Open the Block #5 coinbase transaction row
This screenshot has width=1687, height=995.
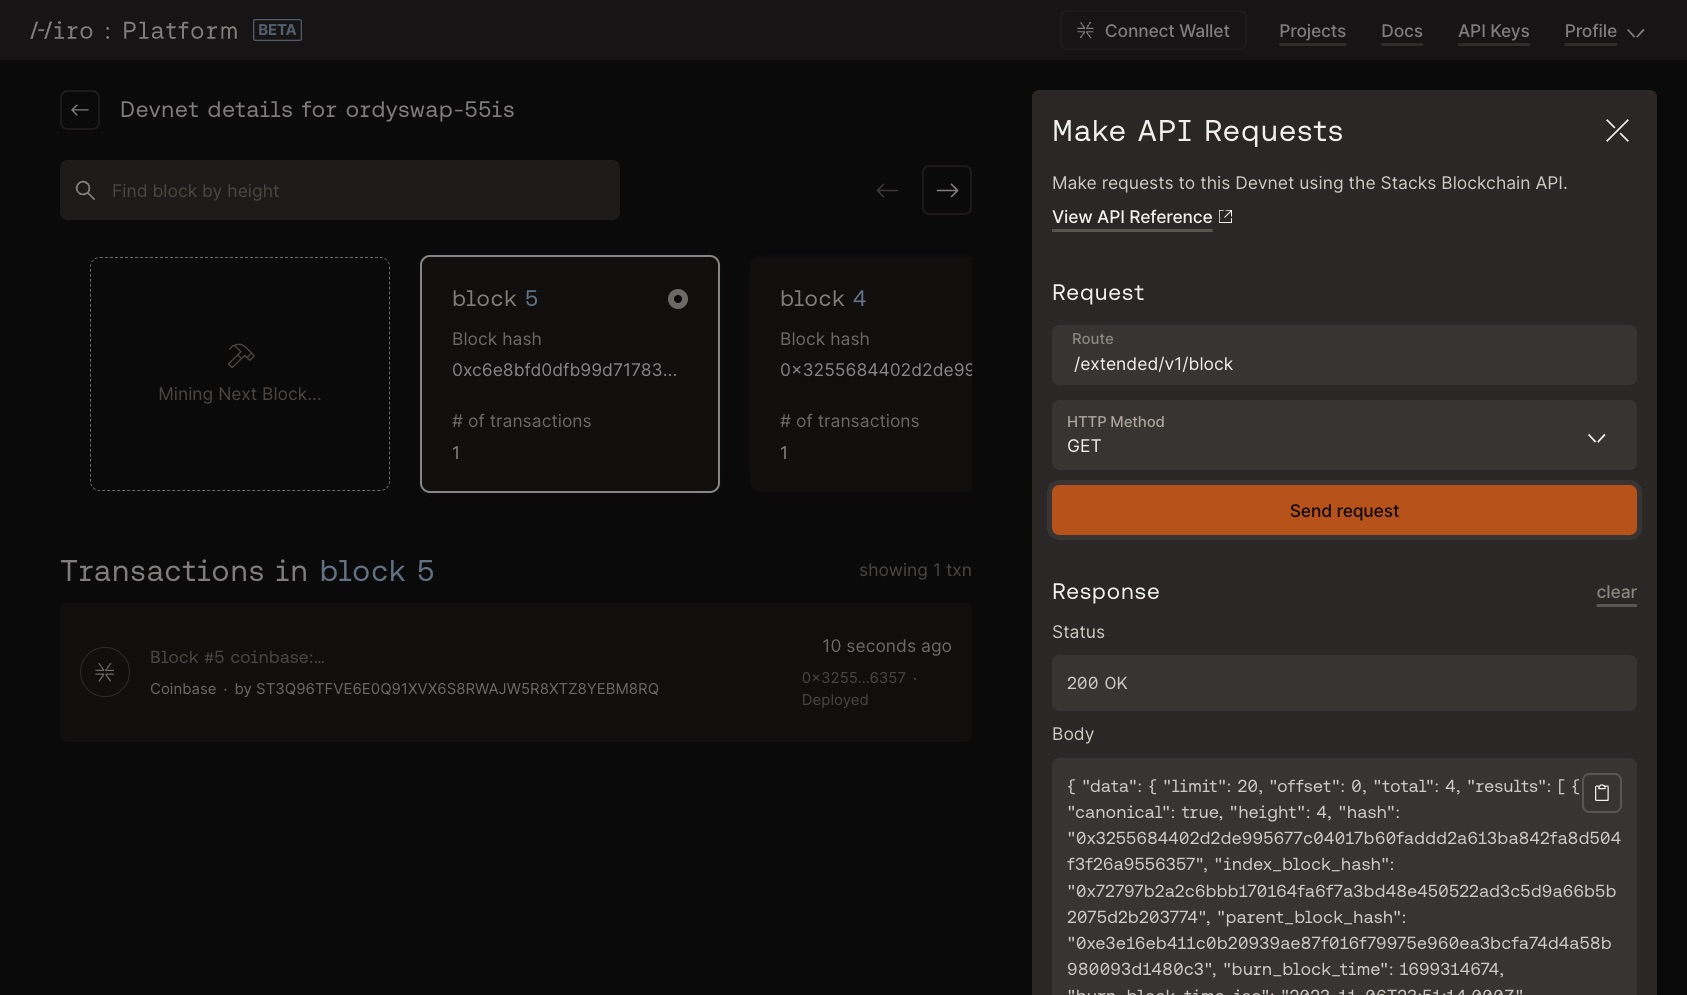pos(516,672)
